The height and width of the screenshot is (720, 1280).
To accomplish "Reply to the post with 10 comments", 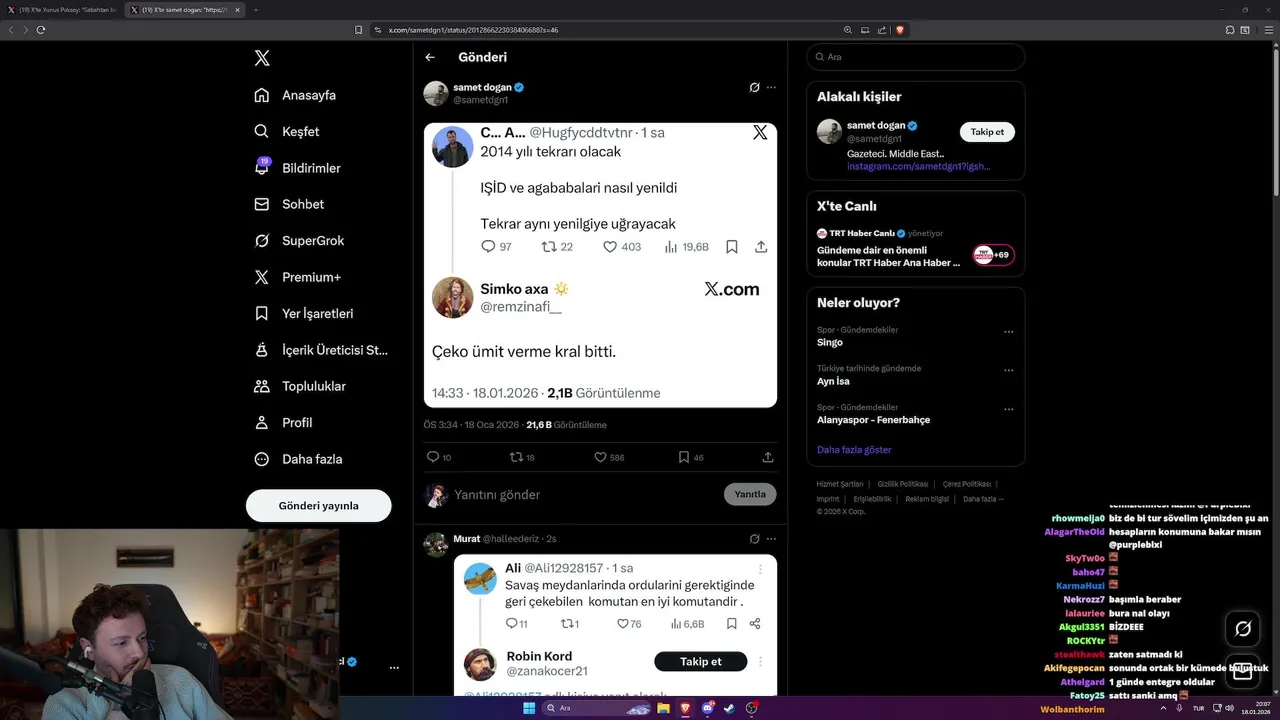I will click(x=439, y=457).
